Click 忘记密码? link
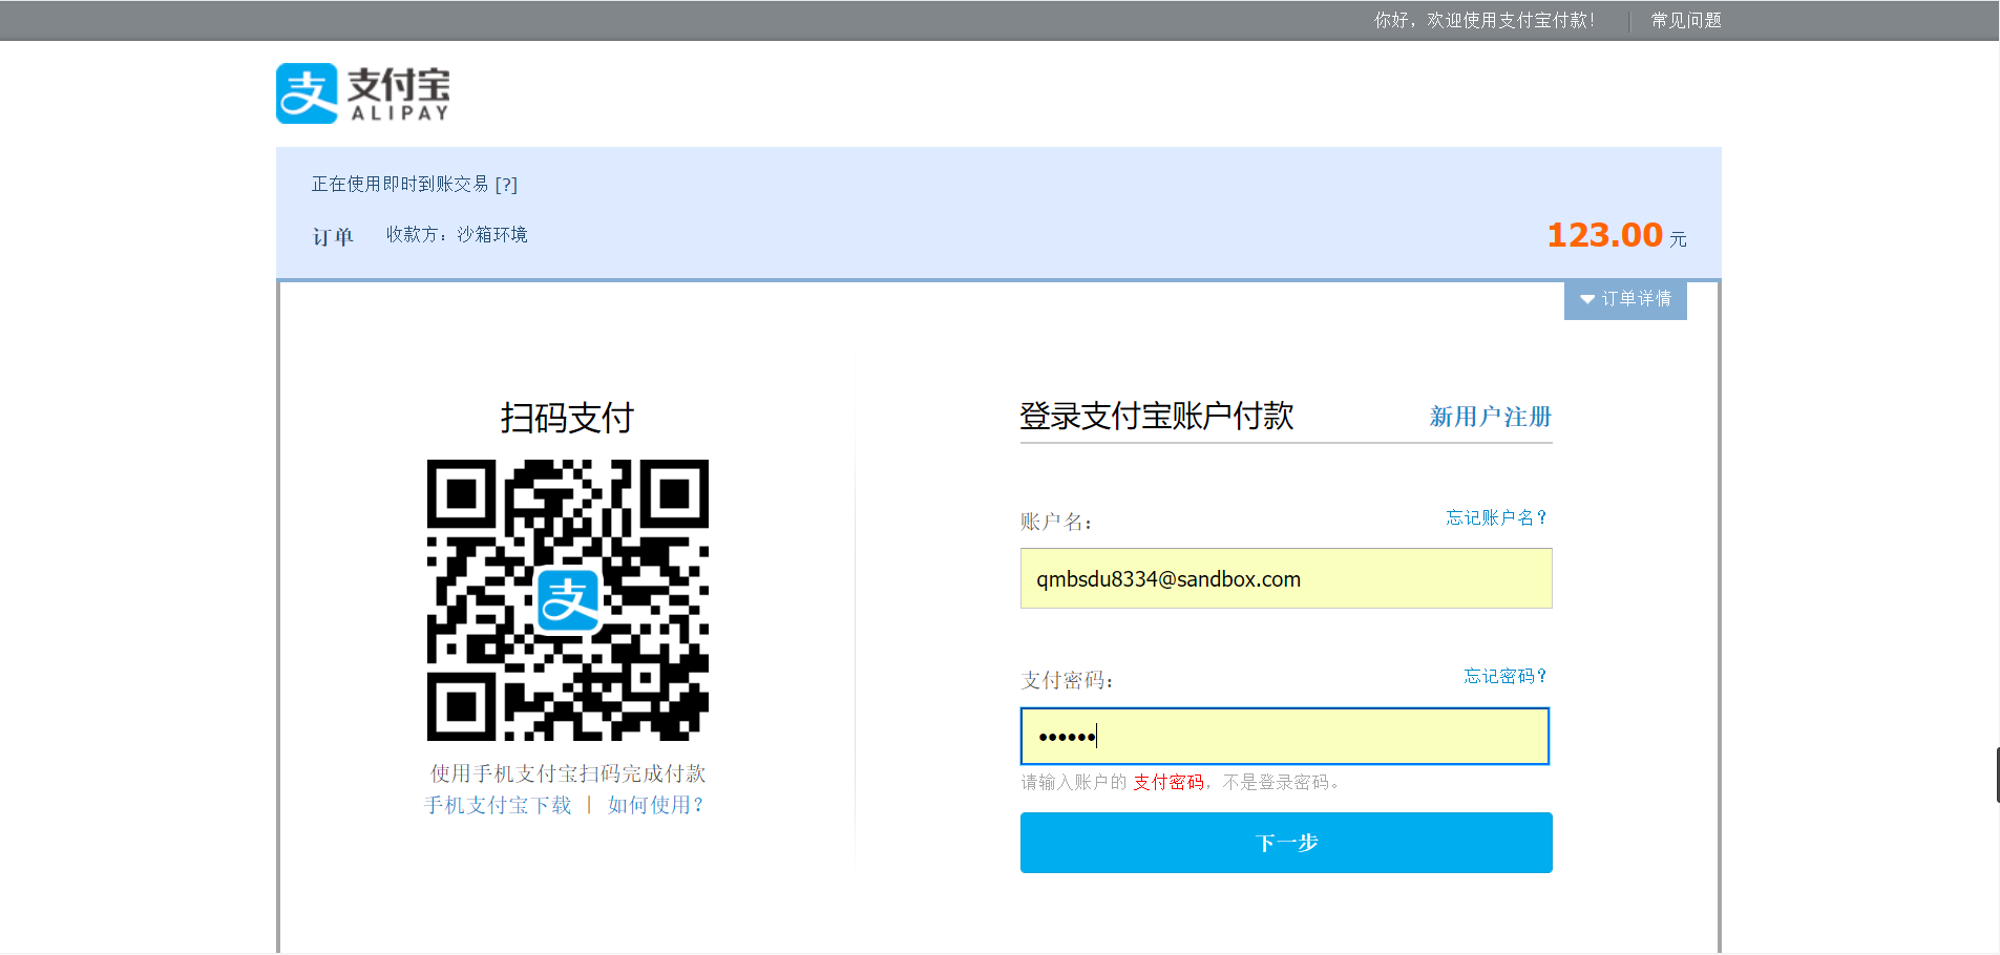 [1505, 677]
